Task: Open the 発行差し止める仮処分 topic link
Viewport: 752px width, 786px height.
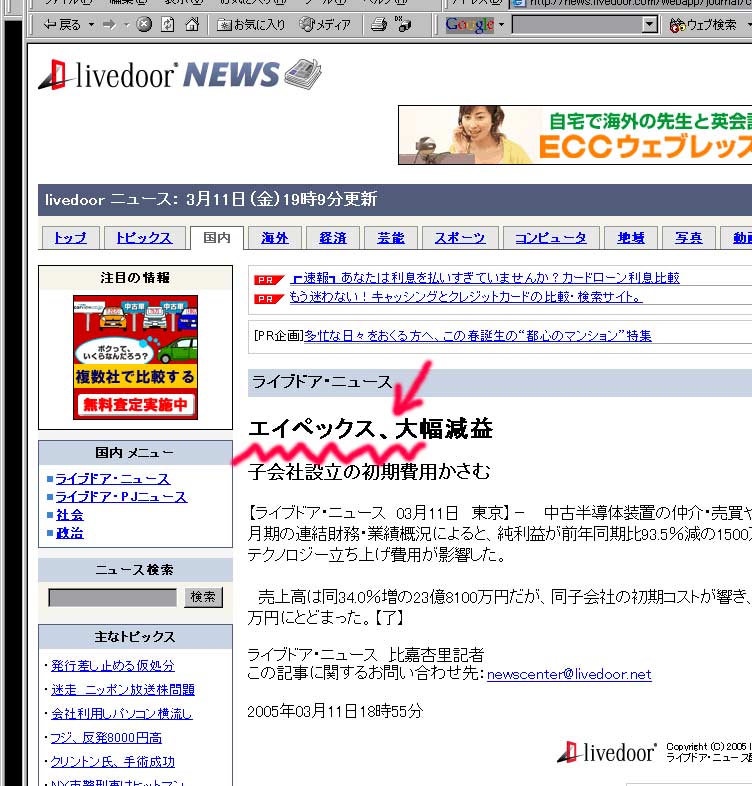Action: coord(113,666)
